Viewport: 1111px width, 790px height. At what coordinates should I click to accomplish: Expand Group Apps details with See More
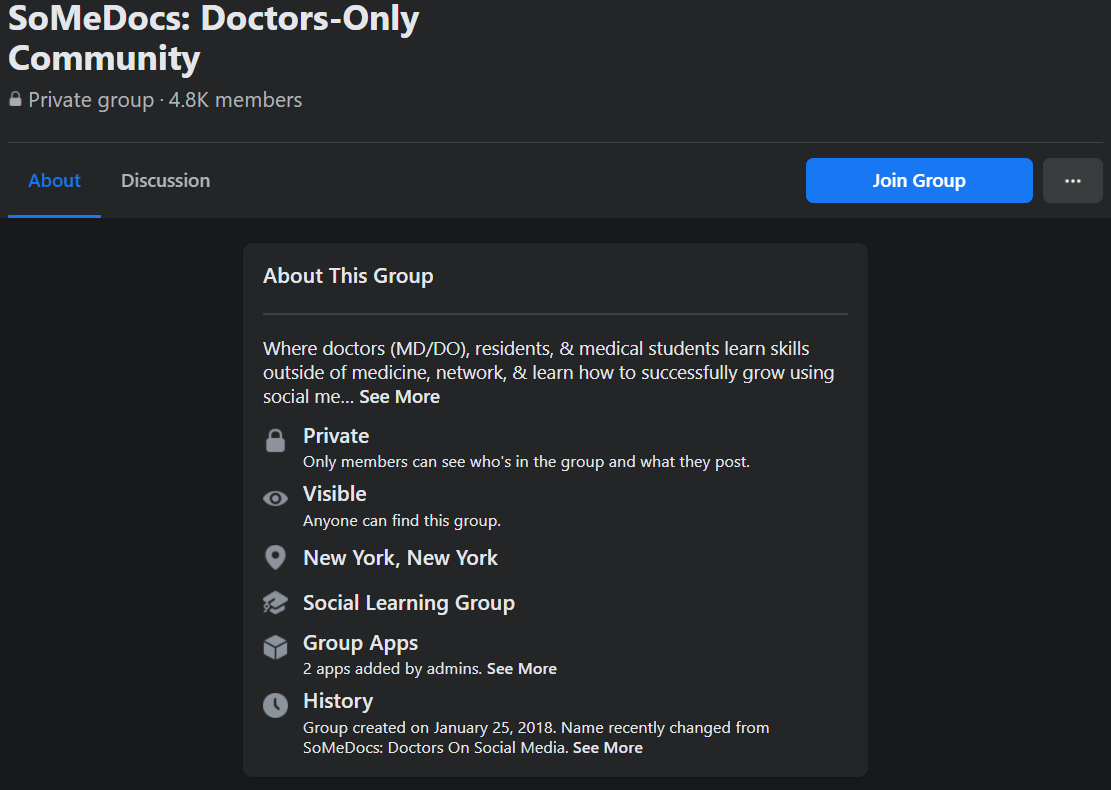pos(521,668)
